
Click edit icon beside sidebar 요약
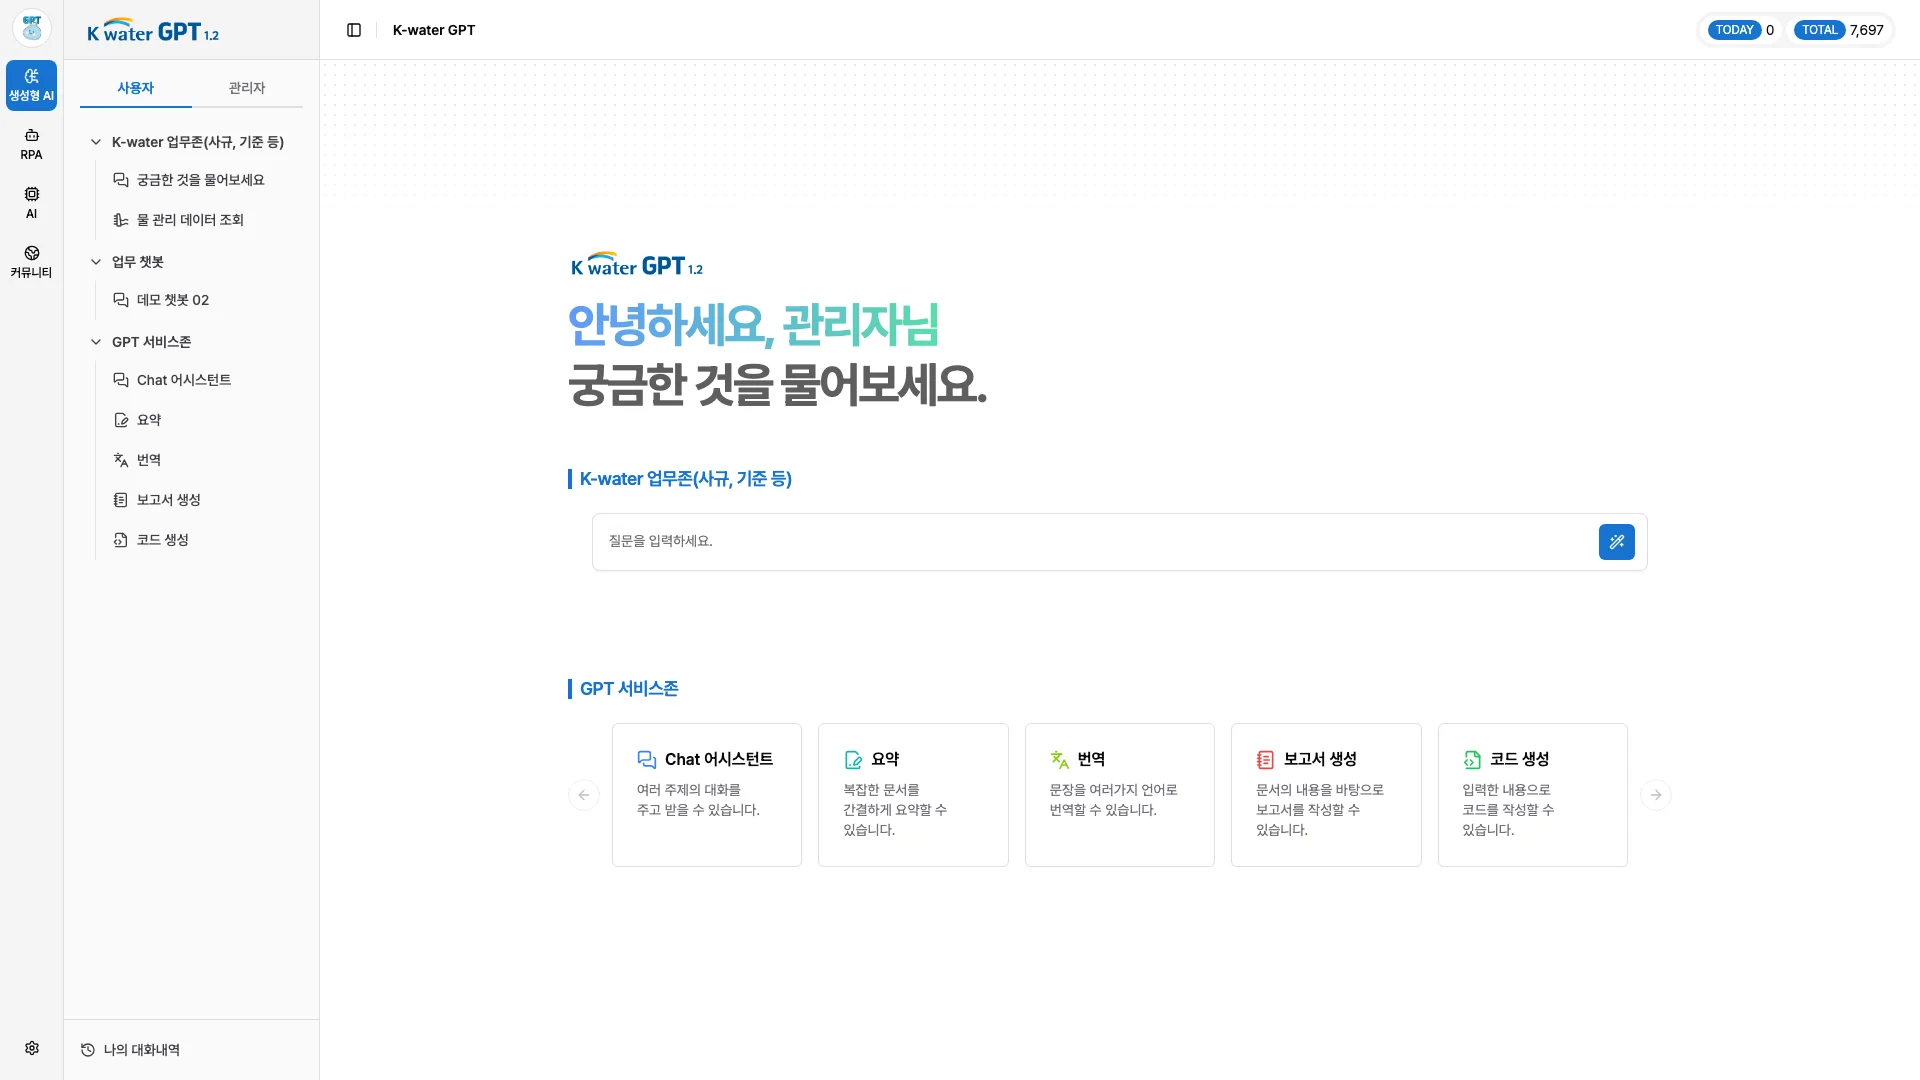pyautogui.click(x=121, y=420)
